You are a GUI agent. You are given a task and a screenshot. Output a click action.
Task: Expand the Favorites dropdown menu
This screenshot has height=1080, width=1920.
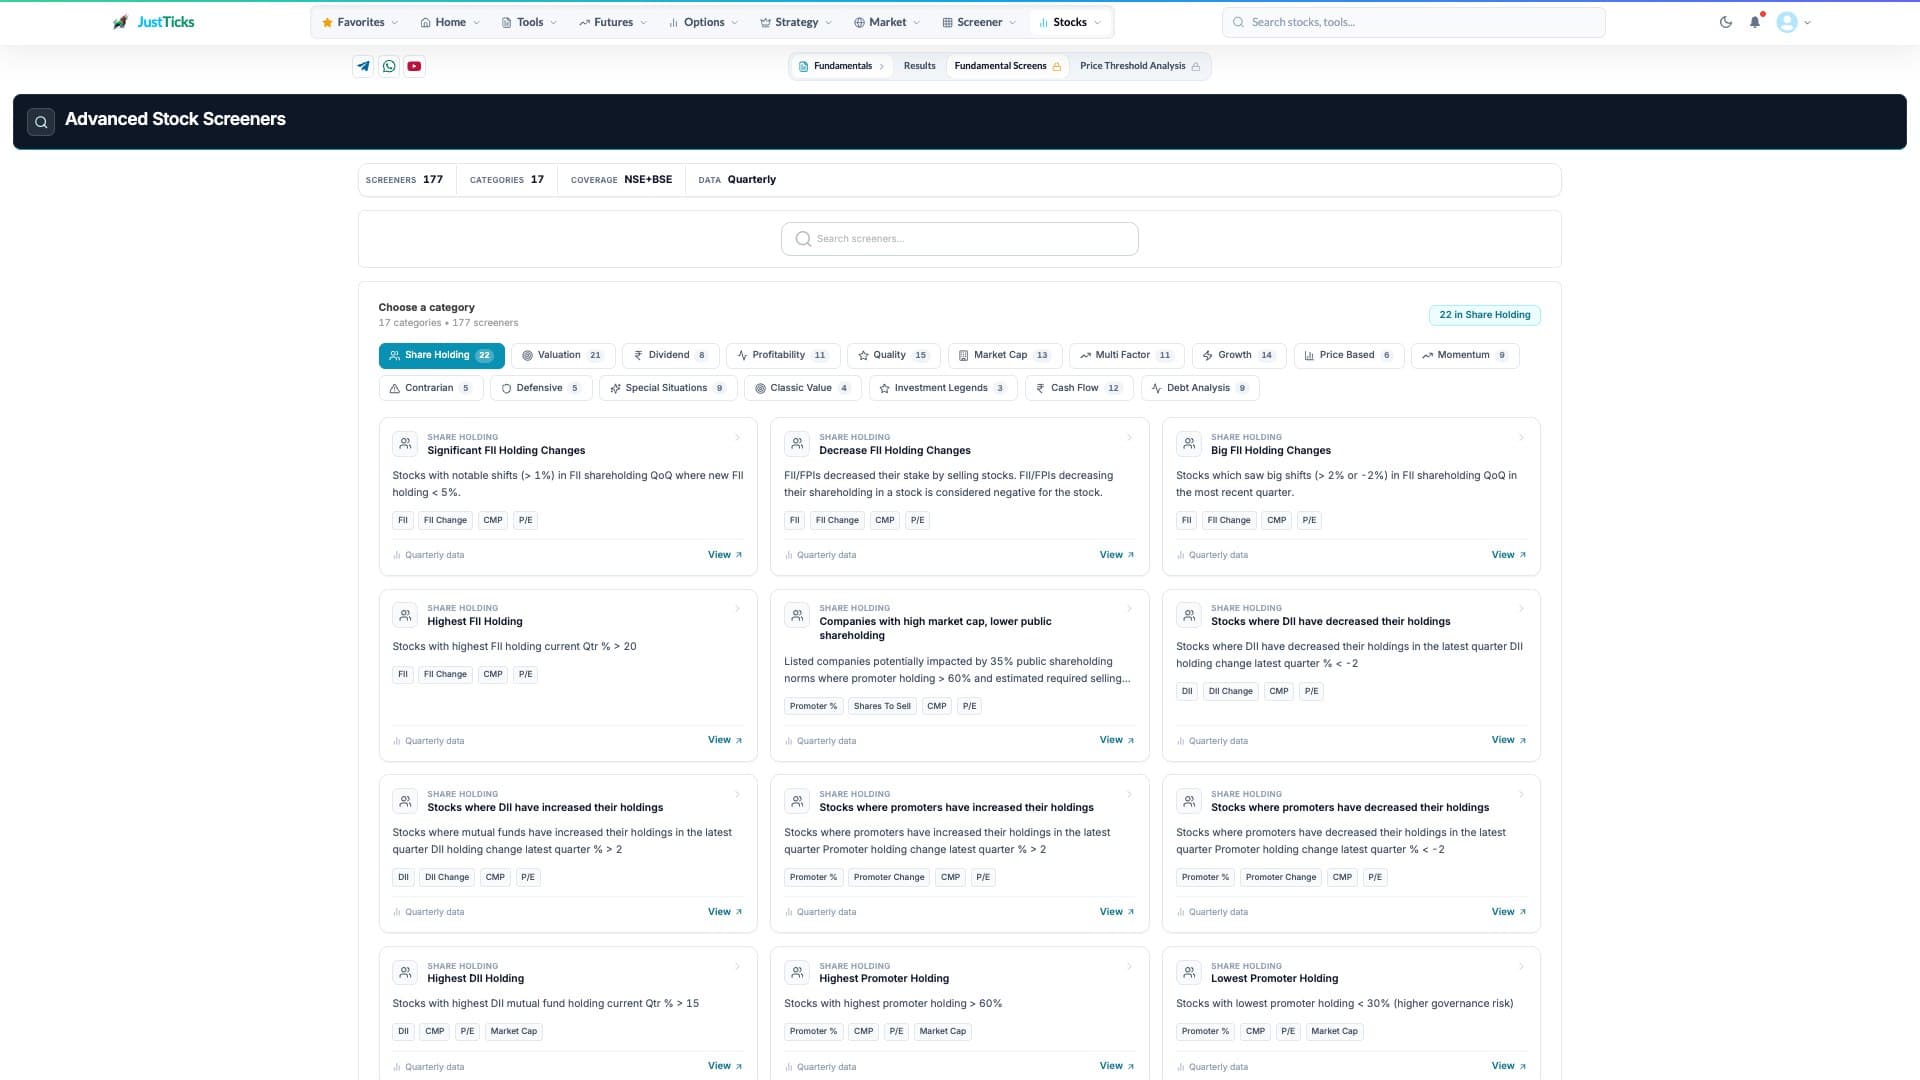coord(360,22)
